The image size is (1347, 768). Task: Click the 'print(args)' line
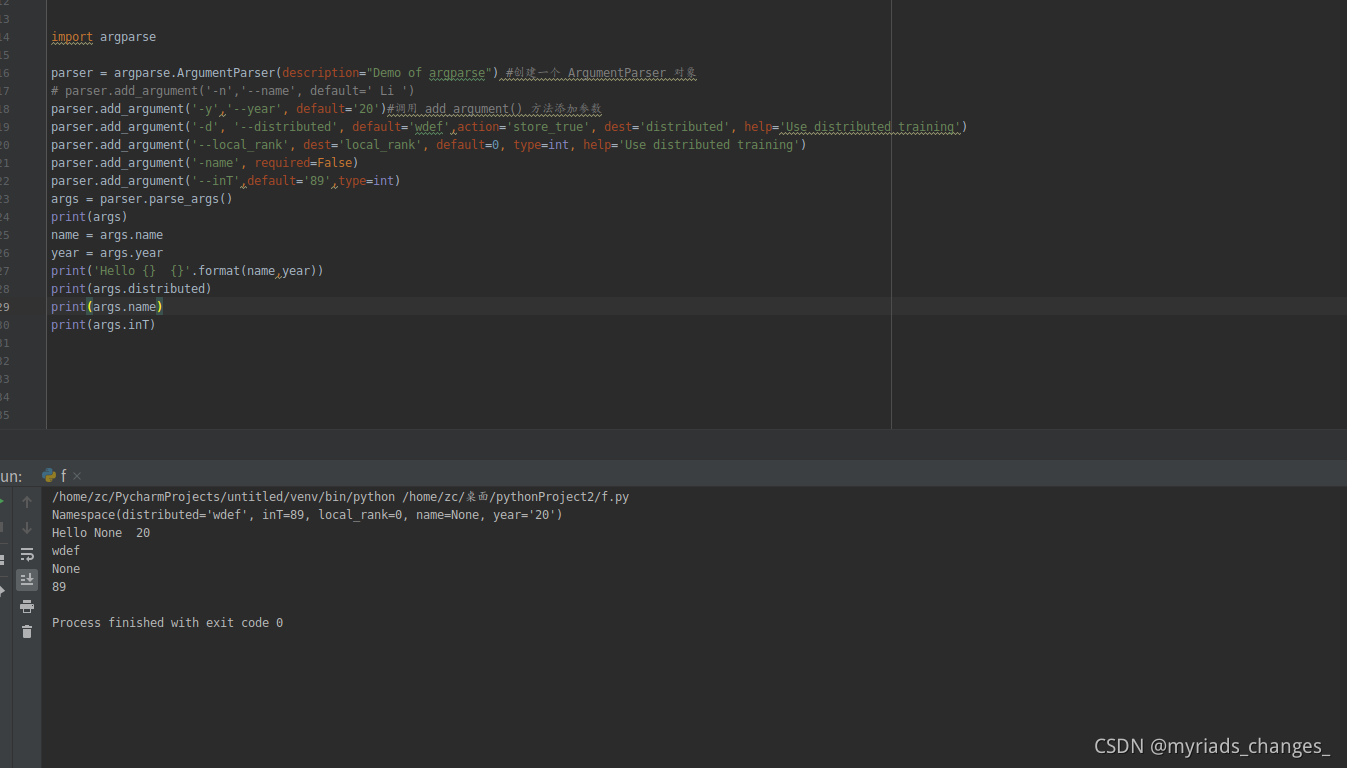[90, 217]
